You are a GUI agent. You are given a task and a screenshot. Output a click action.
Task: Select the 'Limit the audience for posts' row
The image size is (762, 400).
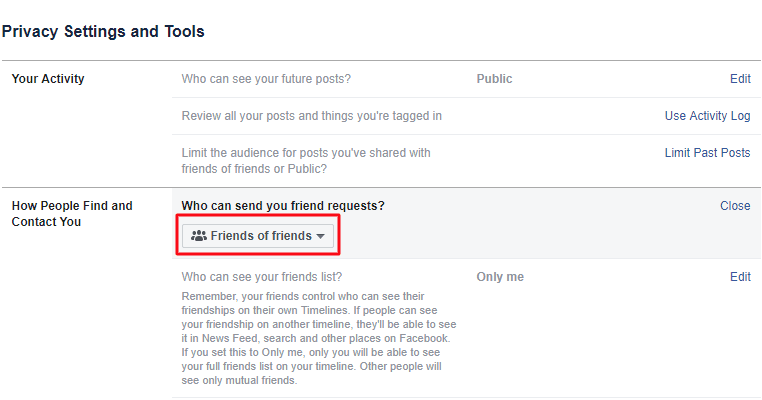click(x=306, y=160)
